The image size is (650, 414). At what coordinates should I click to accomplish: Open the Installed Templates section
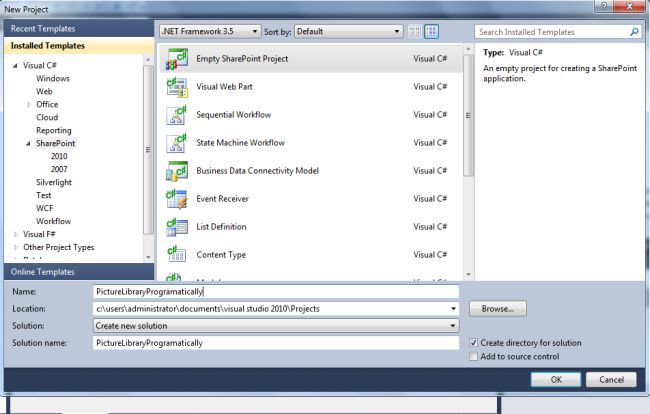click(x=79, y=46)
